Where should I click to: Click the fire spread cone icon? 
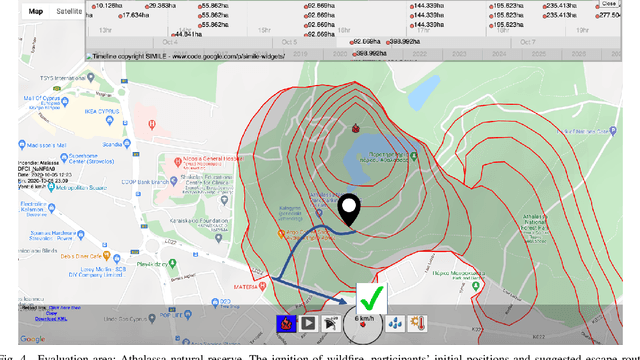pyautogui.click(x=331, y=324)
